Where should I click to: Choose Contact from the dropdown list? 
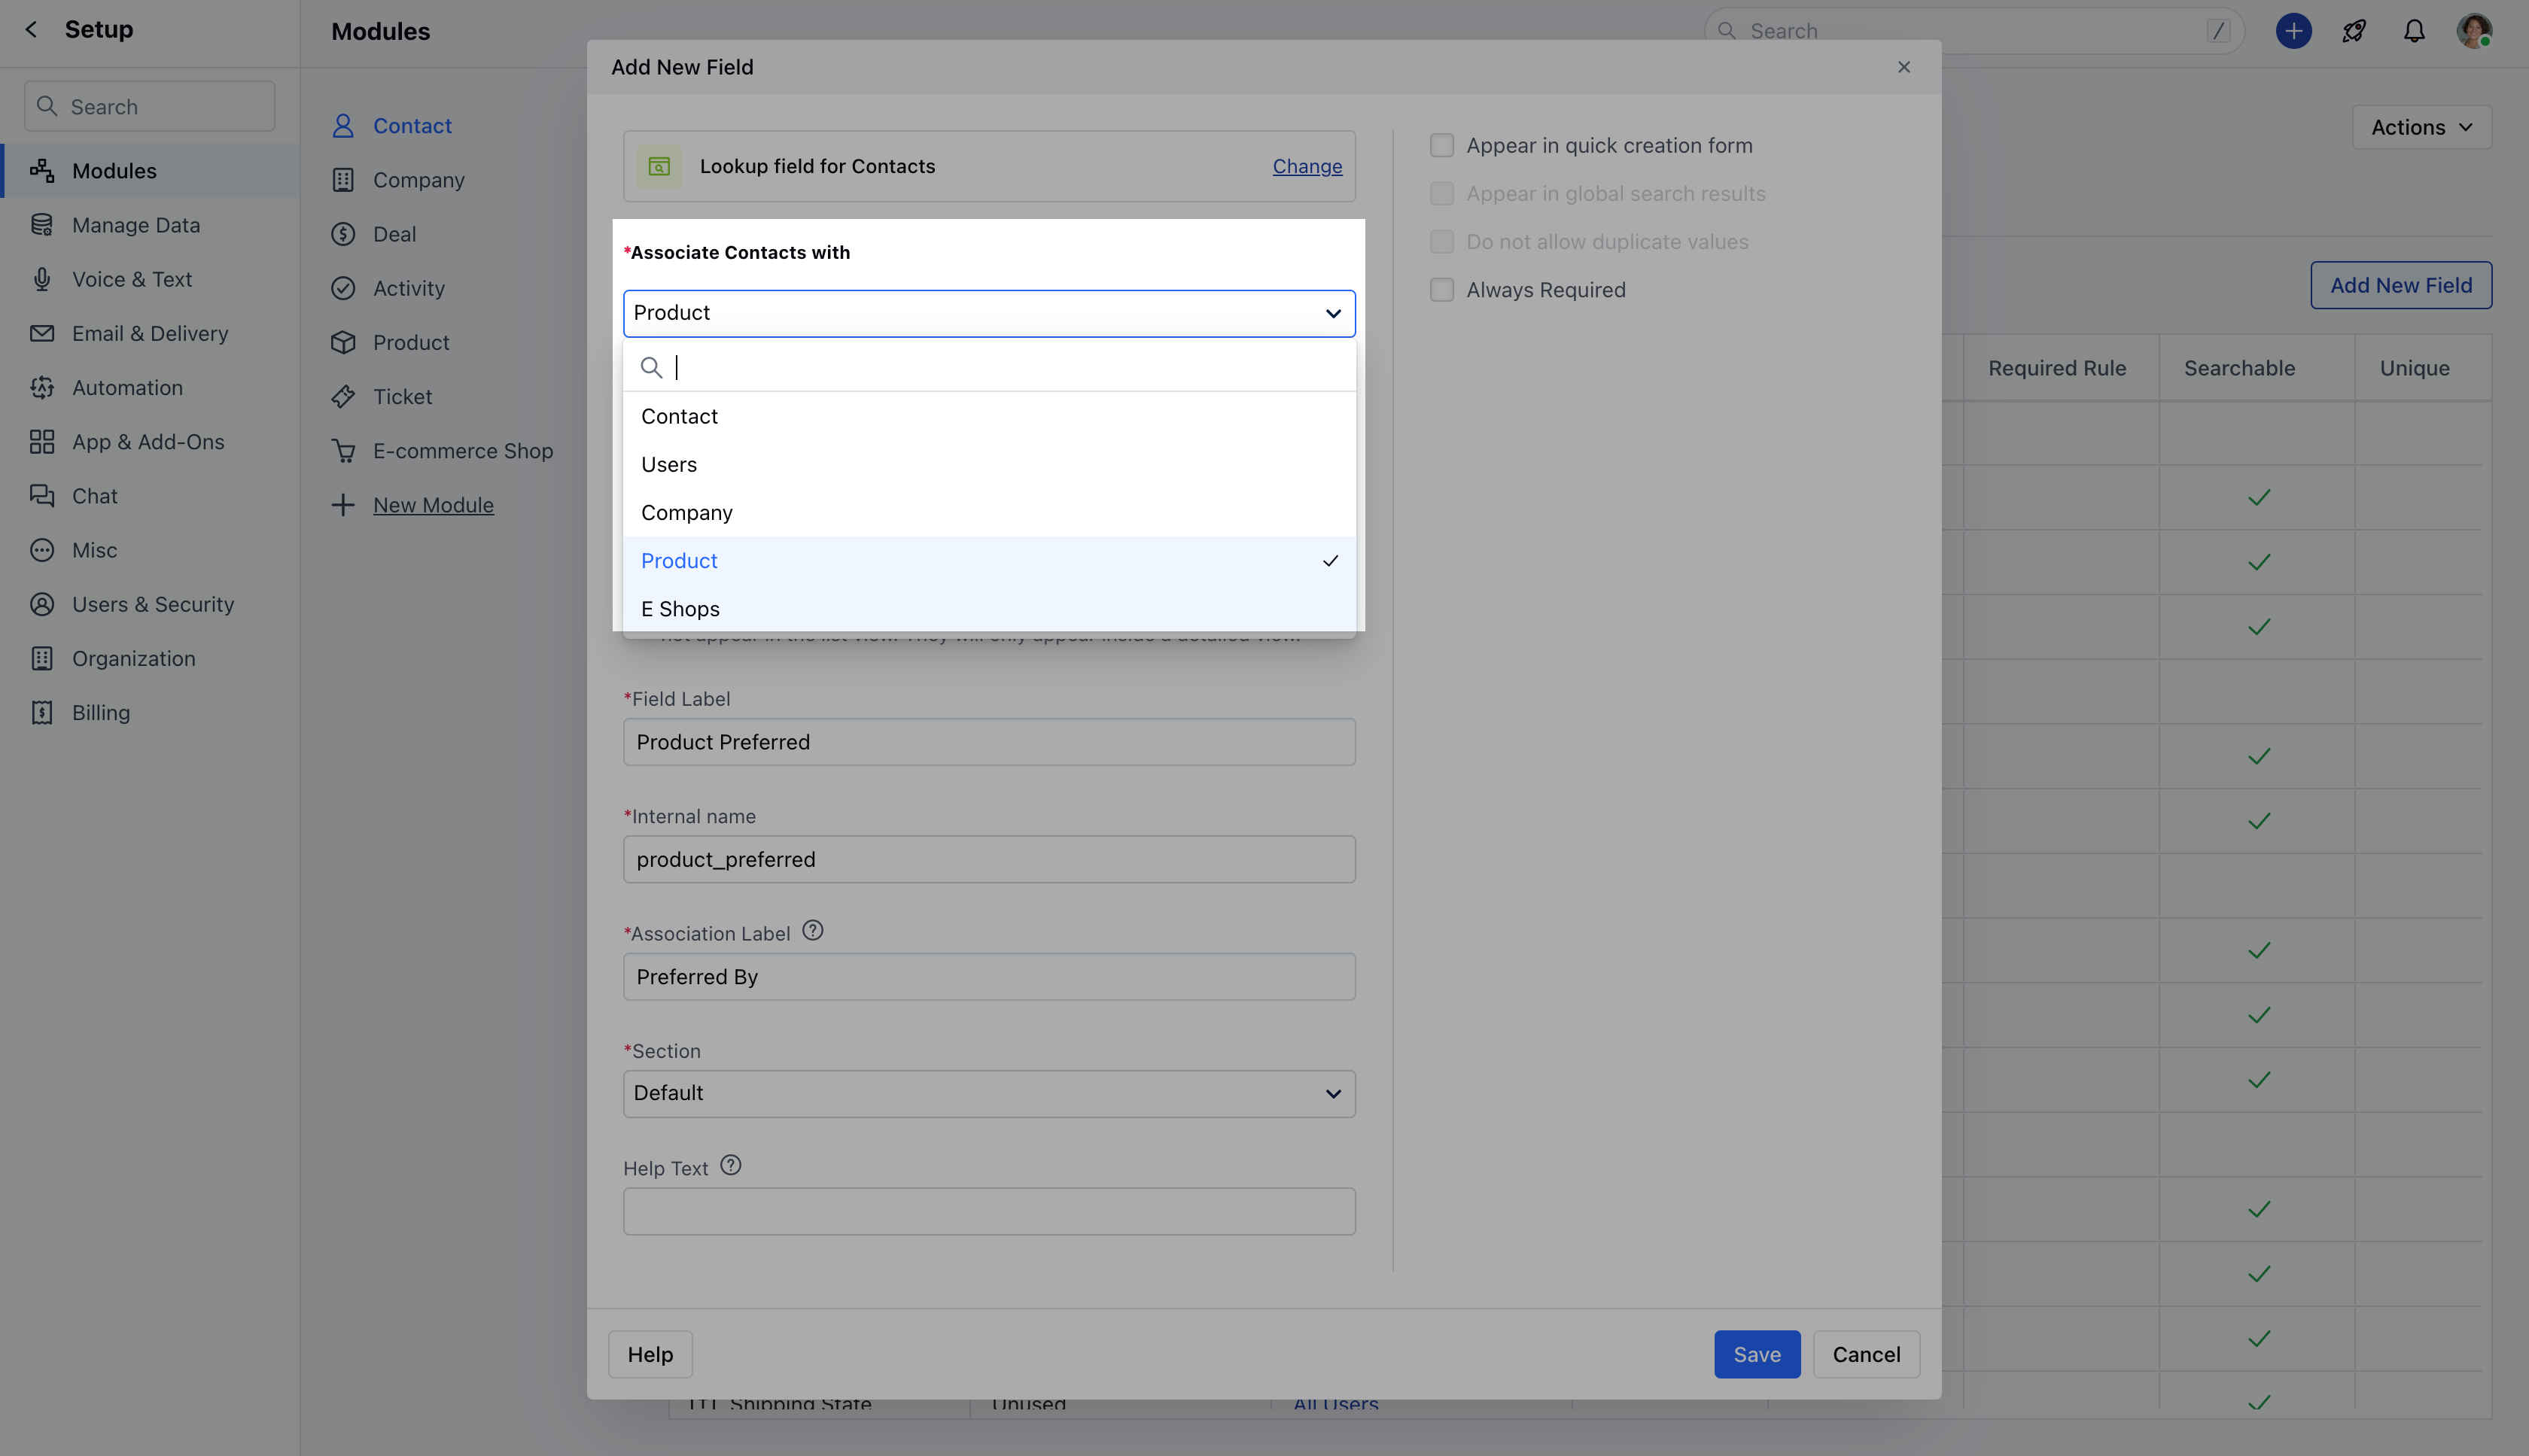tap(989, 416)
